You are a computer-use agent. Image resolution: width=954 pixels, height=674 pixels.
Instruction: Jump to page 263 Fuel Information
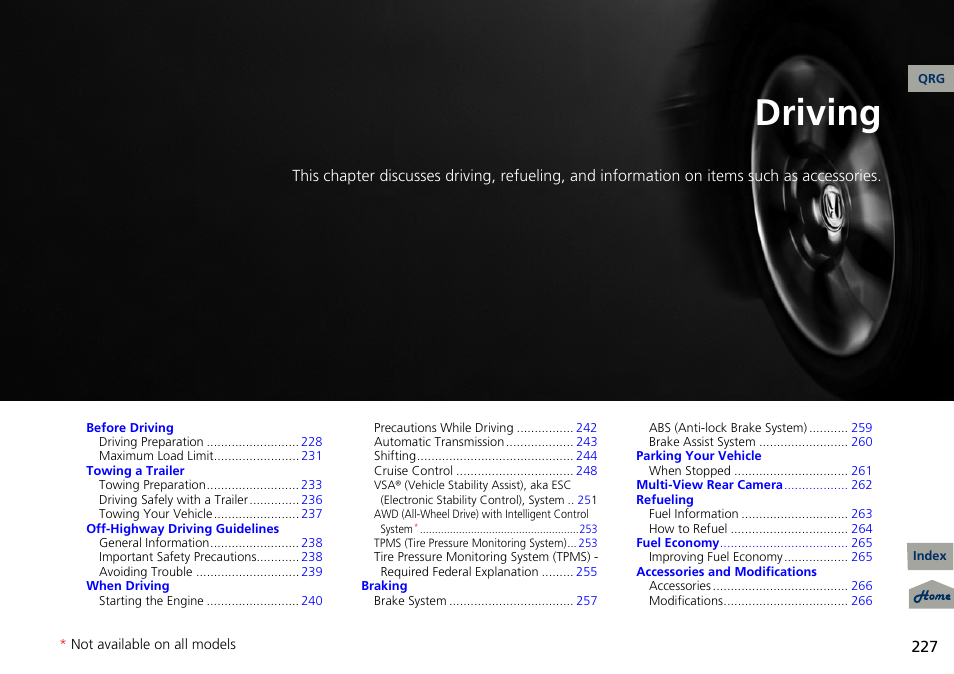coord(862,514)
